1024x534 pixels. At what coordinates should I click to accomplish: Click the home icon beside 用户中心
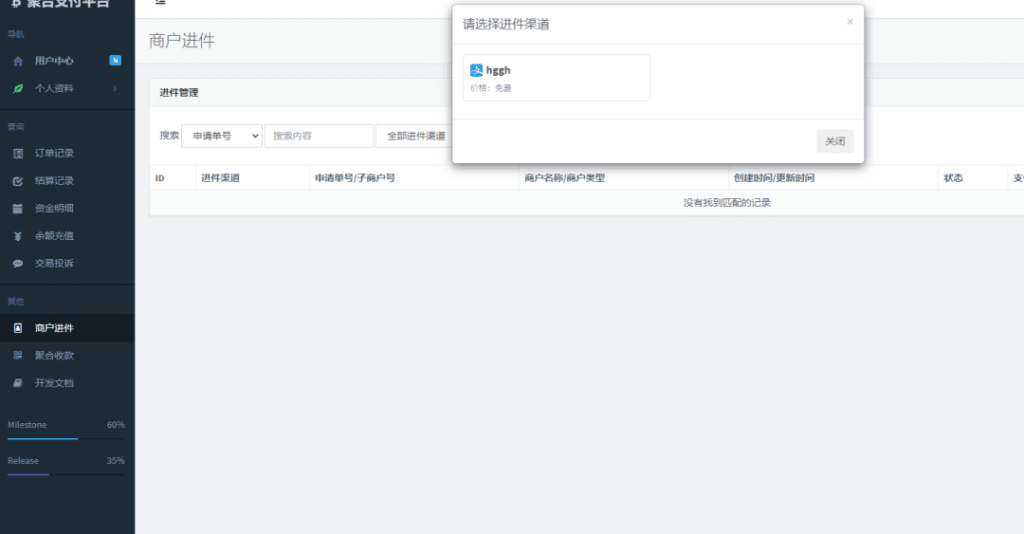coord(18,61)
